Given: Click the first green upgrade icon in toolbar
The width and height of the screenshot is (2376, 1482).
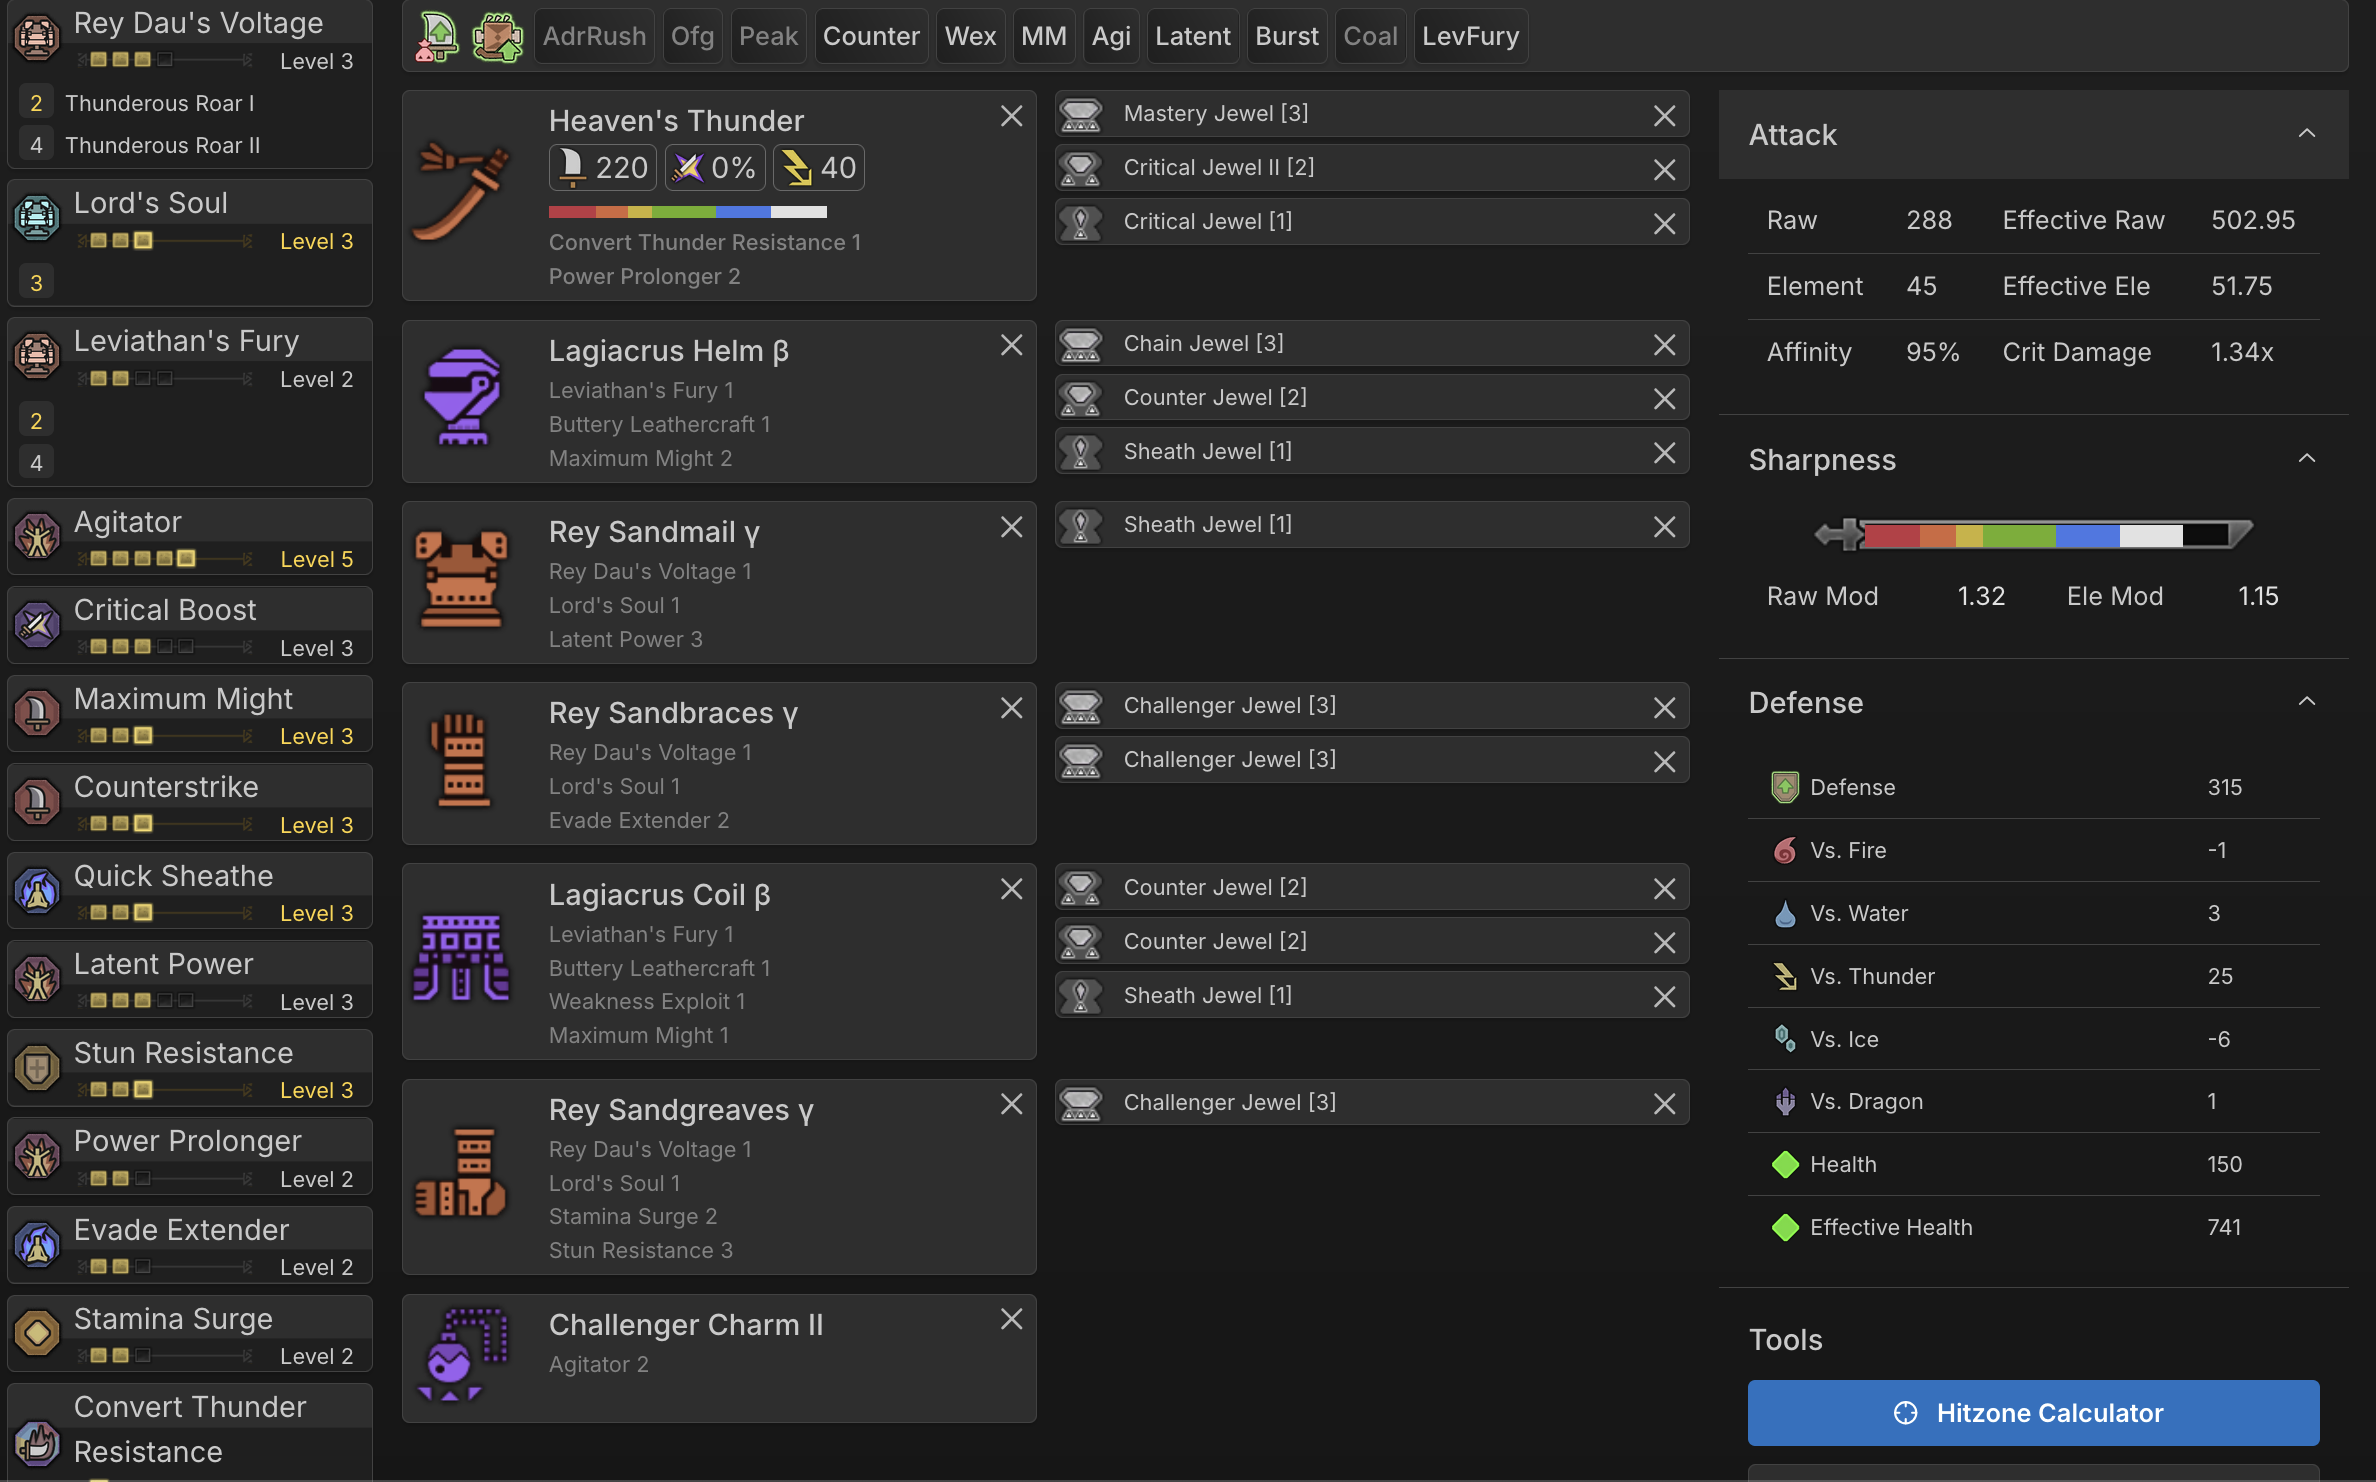Looking at the screenshot, I should (x=437, y=37).
